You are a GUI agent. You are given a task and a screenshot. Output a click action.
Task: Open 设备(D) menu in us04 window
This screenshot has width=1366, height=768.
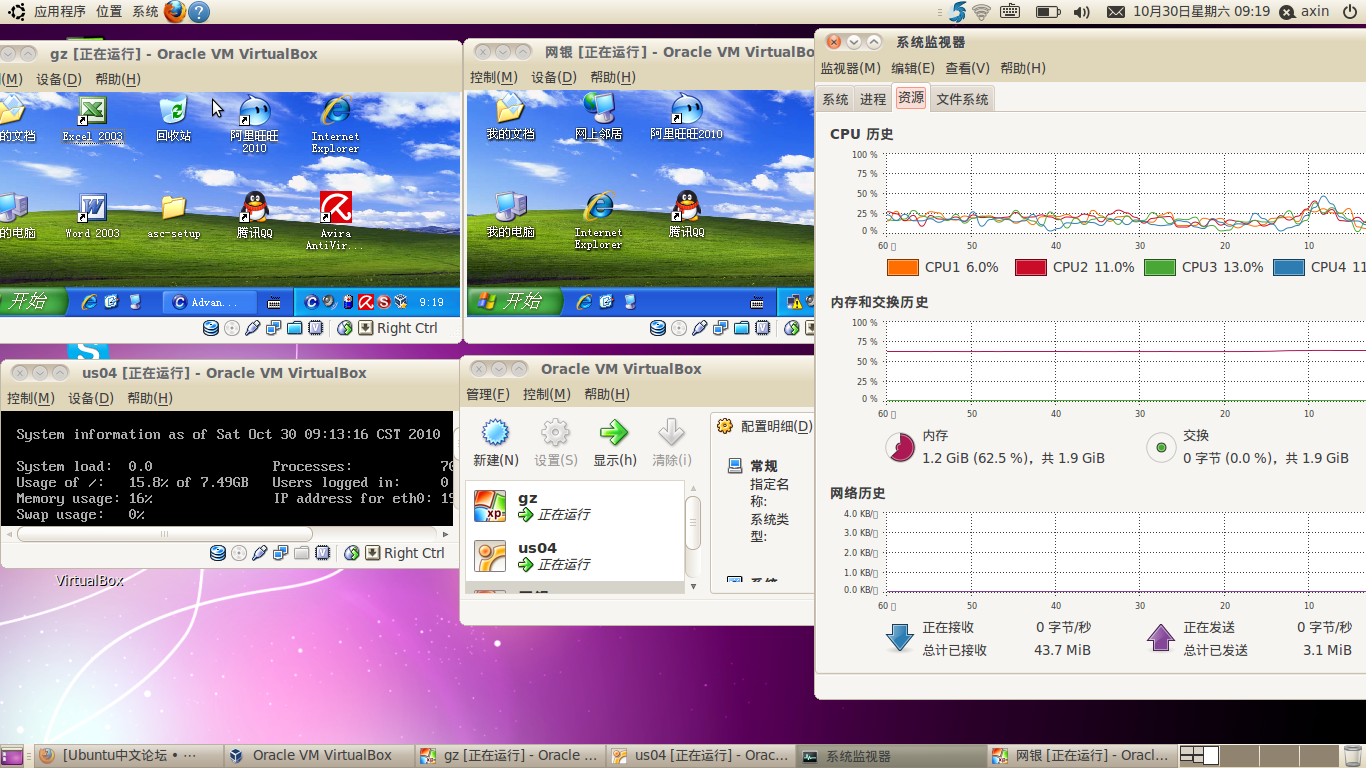[x=90, y=398]
